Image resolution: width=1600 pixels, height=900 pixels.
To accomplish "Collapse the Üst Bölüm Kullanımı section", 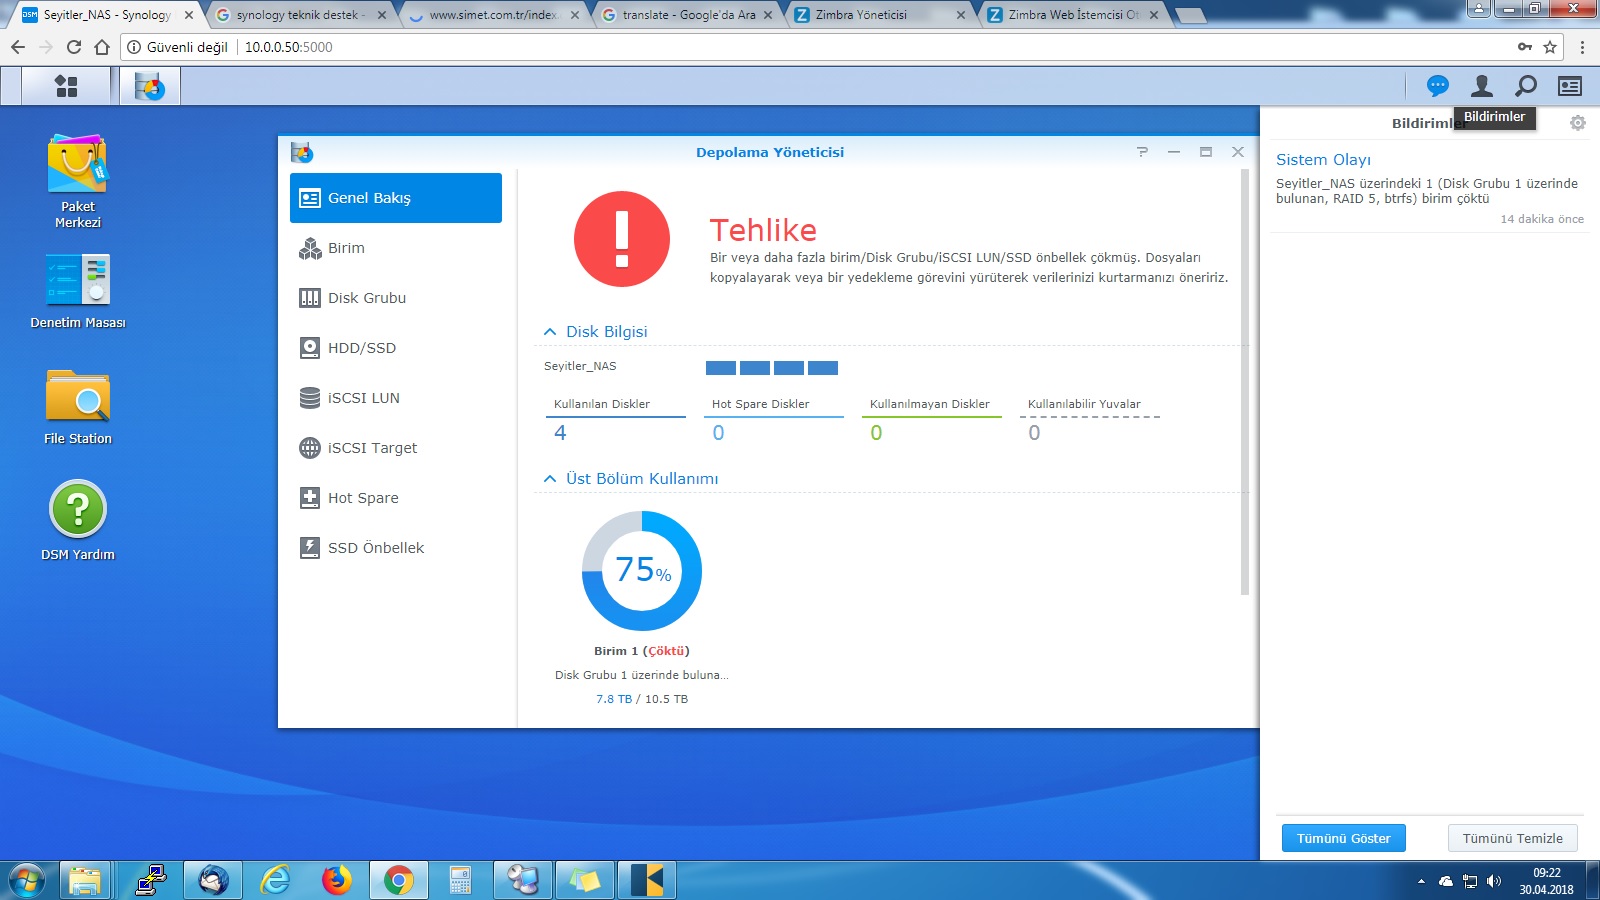I will tap(550, 479).
